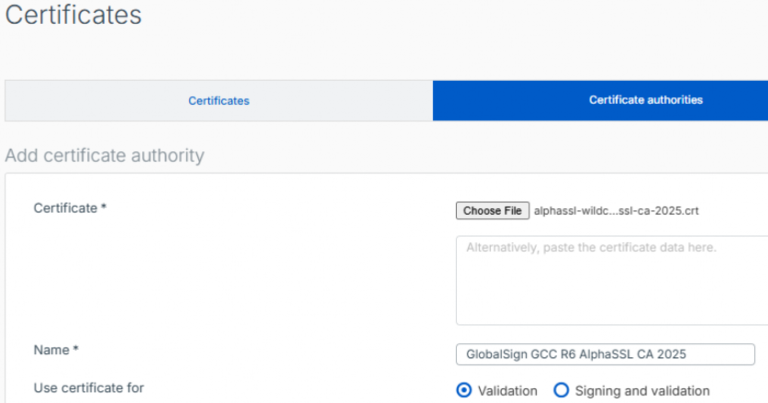Click into the Name input field
Screen dimensions: 768x403
point(605,355)
